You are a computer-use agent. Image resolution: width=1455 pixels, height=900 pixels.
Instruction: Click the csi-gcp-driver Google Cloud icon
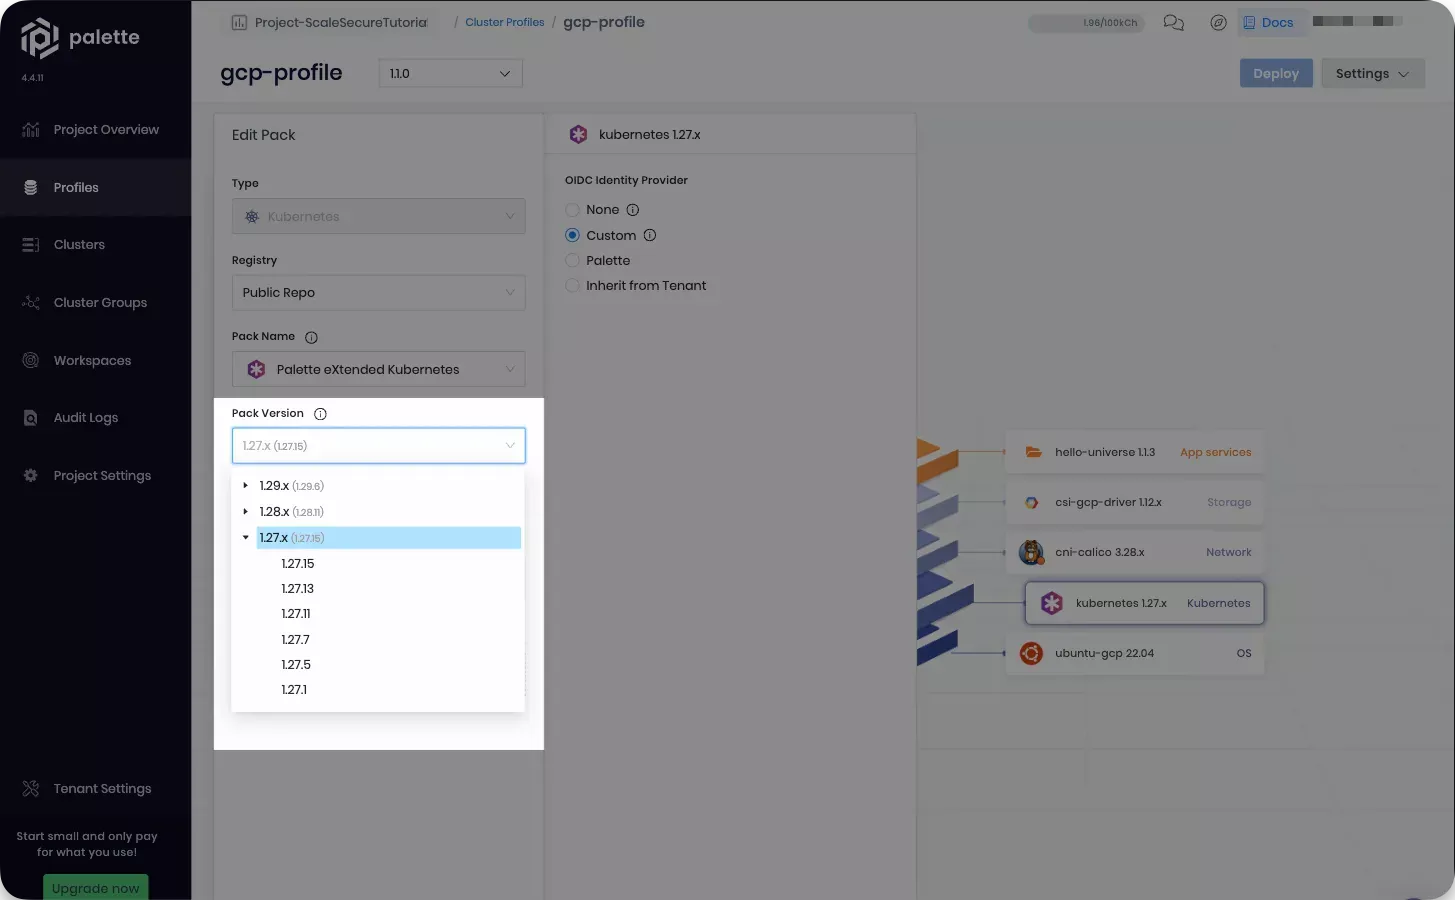(x=1031, y=503)
